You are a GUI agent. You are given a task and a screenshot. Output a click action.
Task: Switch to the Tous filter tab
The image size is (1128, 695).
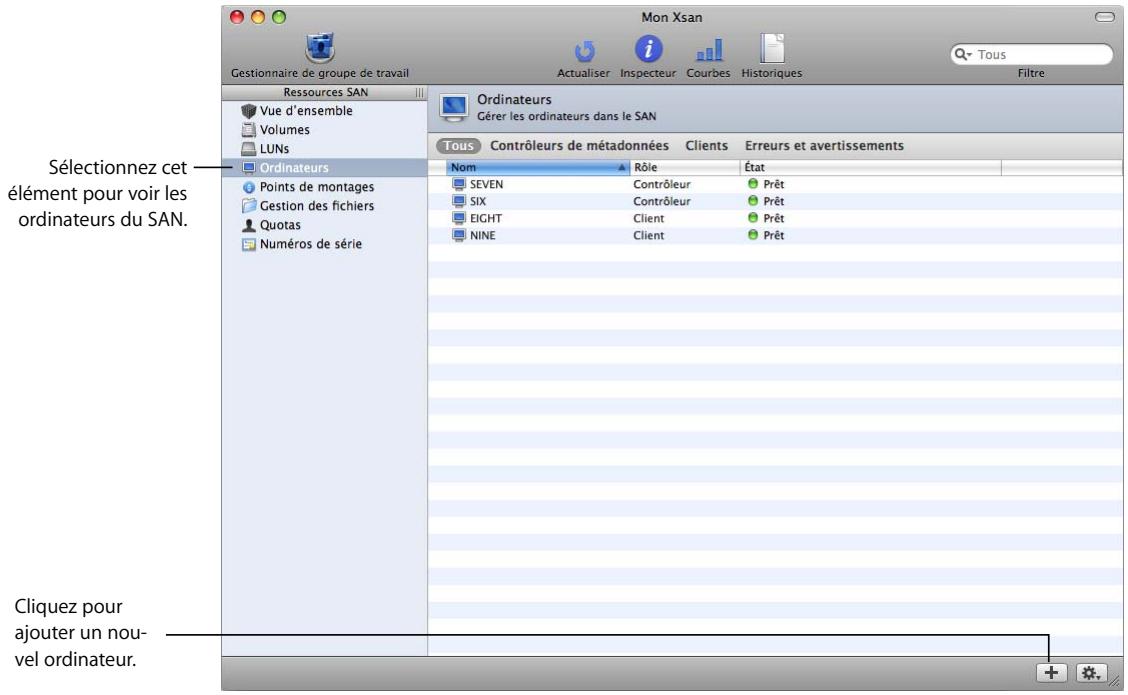tap(458, 145)
